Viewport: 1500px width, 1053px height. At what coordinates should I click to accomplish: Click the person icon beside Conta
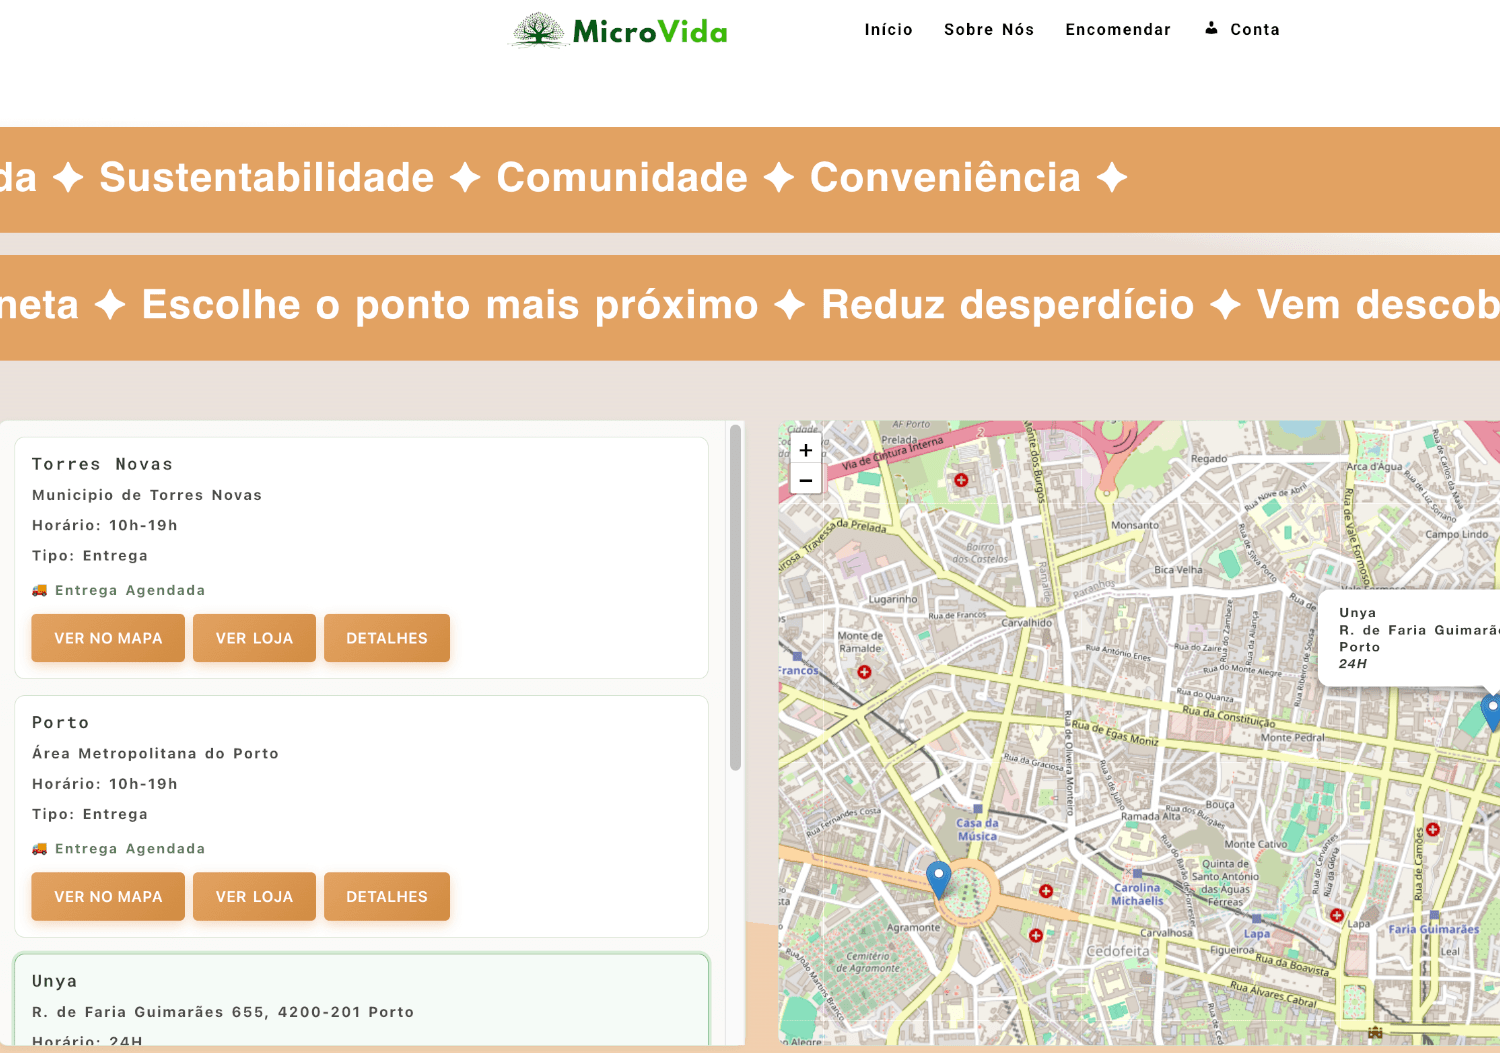coord(1213,28)
